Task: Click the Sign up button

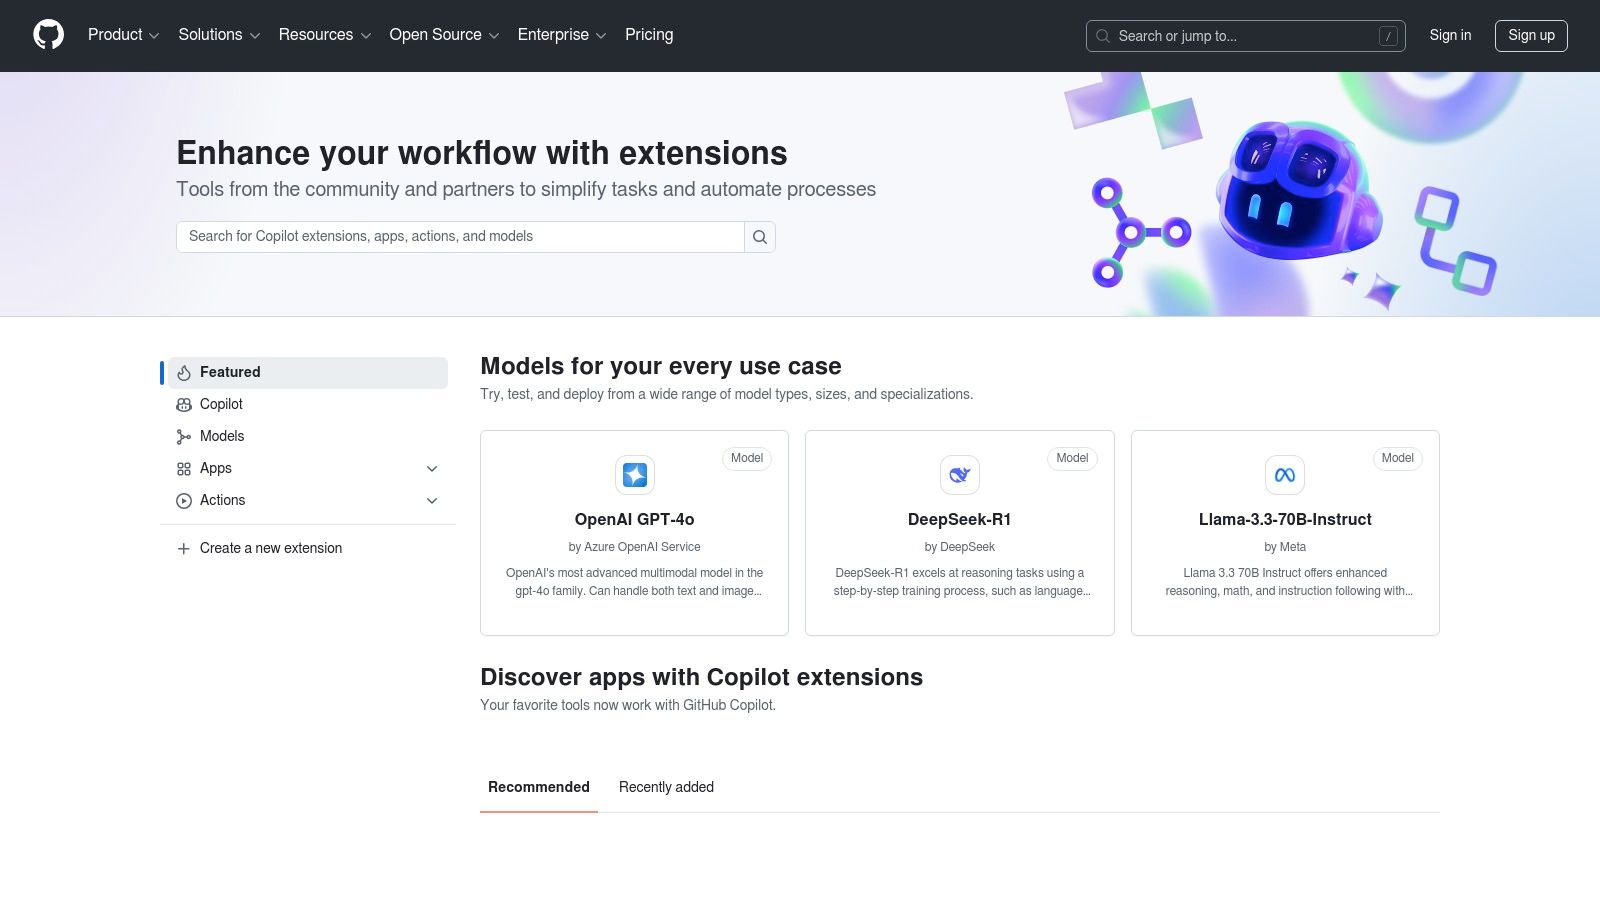Action: 1531,35
